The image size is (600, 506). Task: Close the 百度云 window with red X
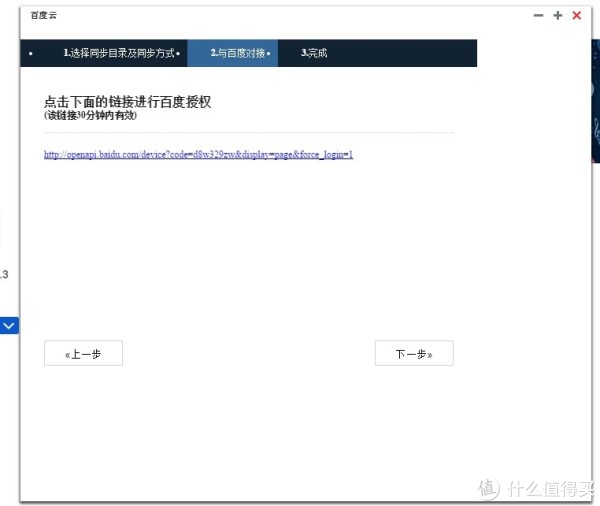coord(577,15)
